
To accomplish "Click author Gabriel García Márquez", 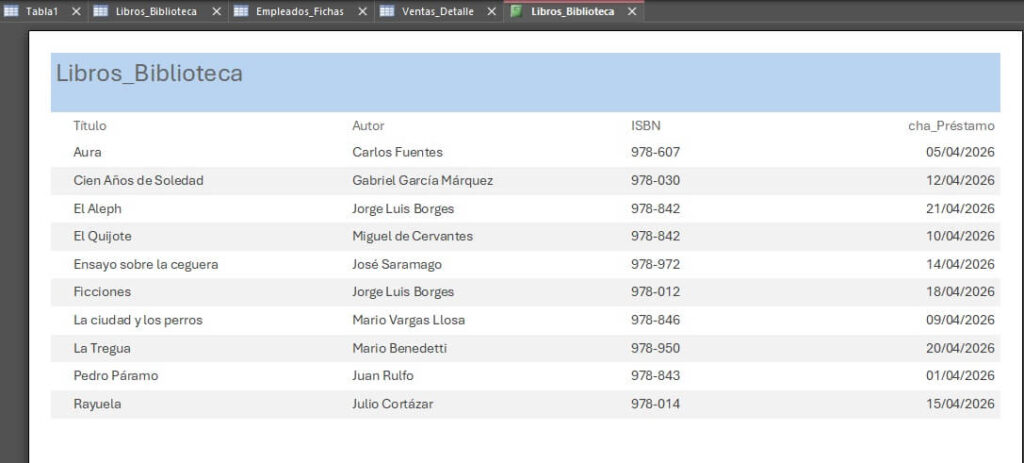I will pos(423,180).
